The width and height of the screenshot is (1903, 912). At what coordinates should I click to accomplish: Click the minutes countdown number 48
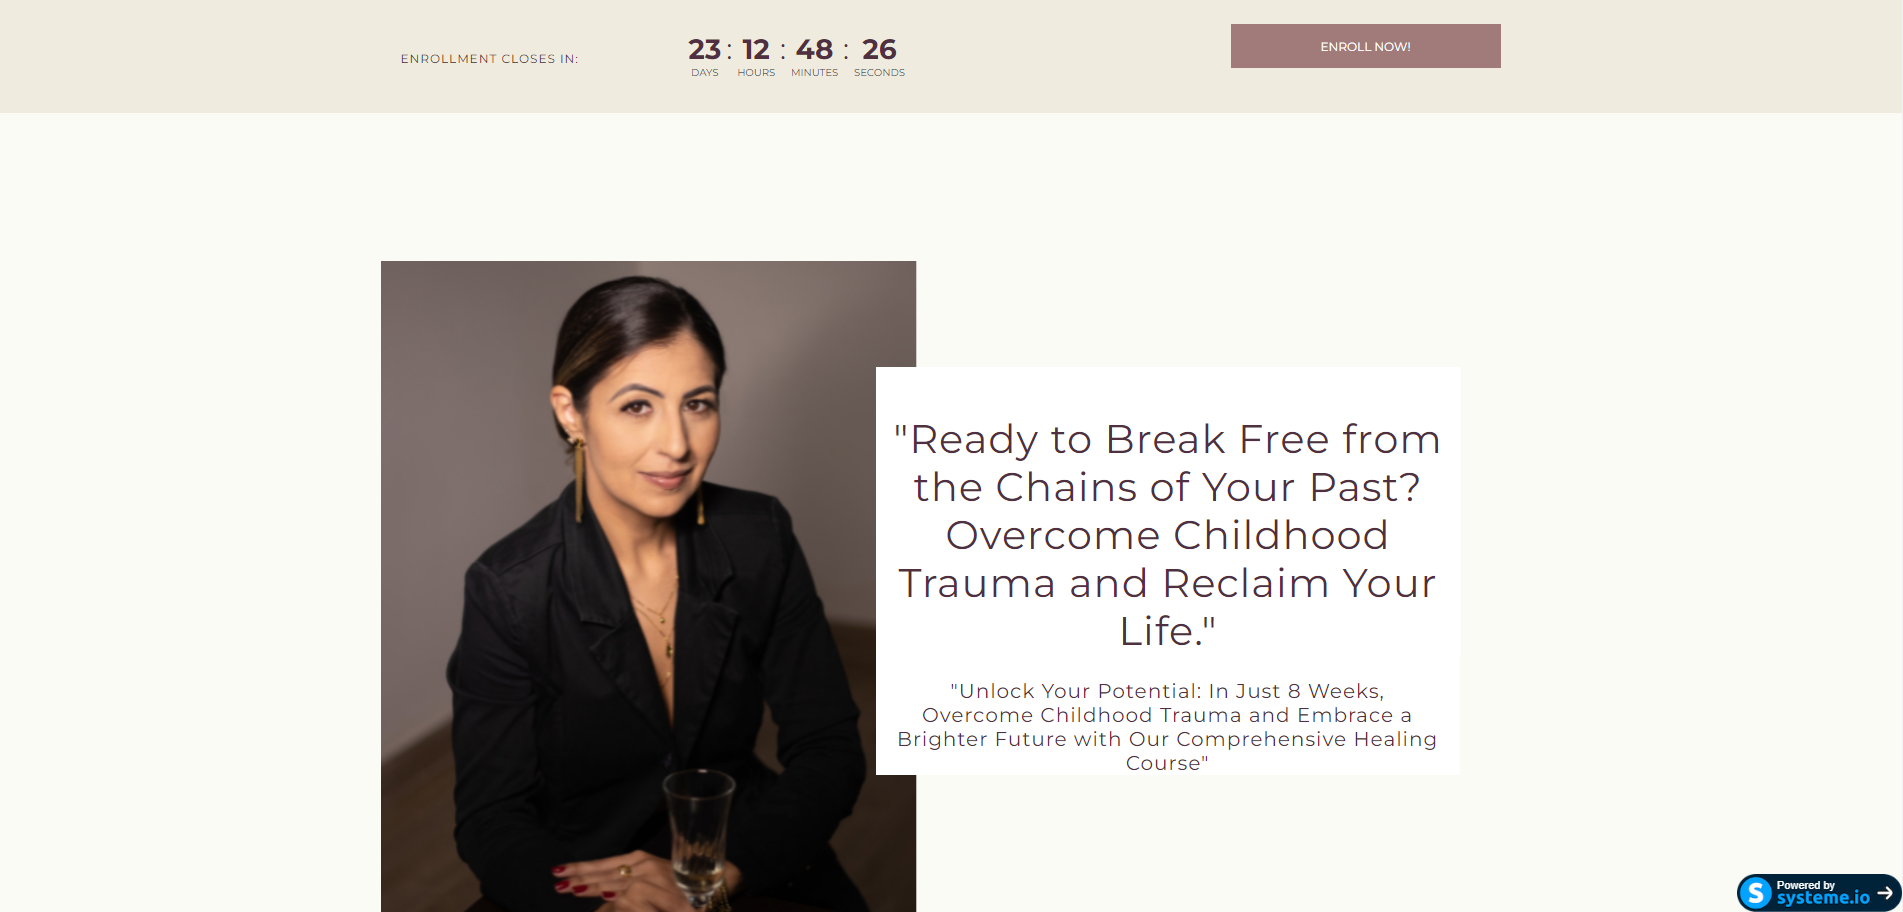[814, 49]
